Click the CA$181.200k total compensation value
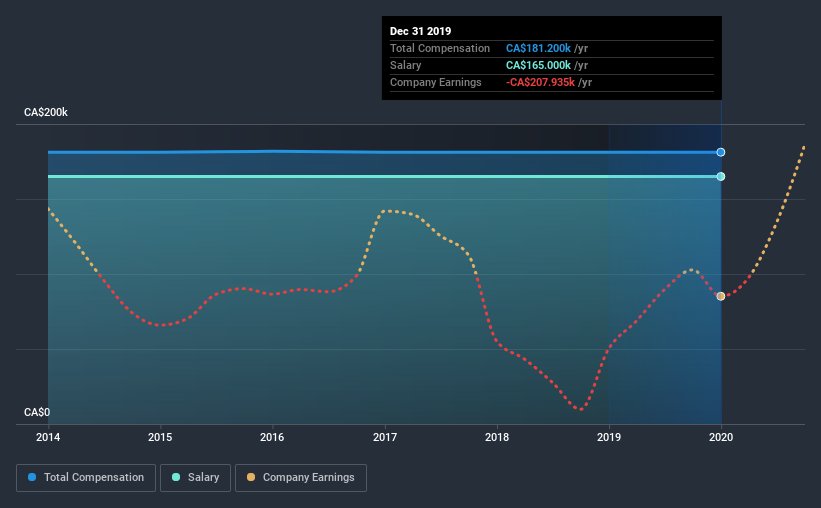This screenshot has width=821, height=508. [x=538, y=48]
